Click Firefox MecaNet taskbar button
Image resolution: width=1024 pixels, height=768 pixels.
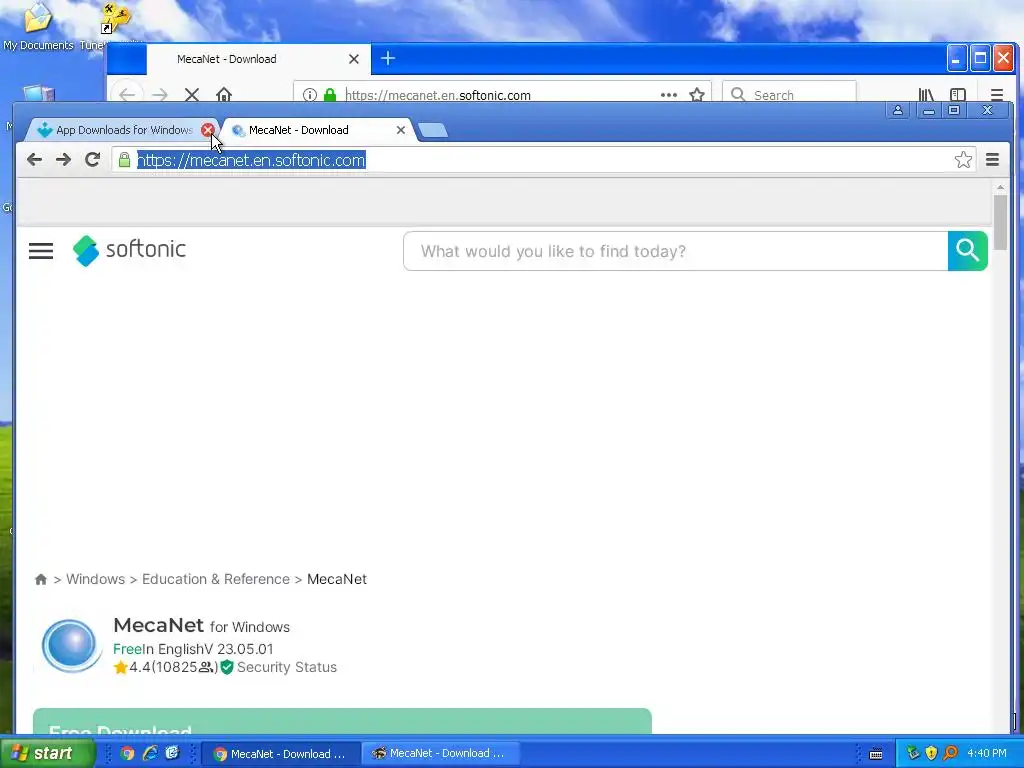[440, 754]
